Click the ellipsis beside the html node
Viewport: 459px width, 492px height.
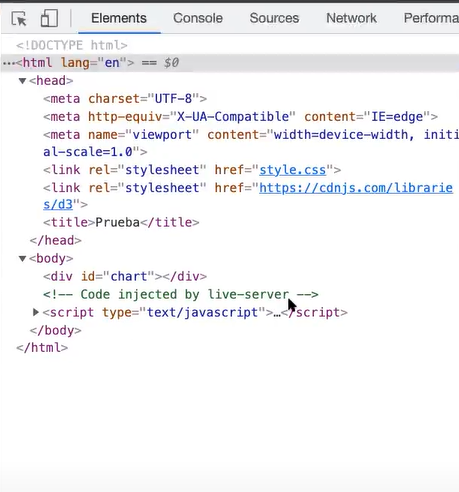click(9, 63)
